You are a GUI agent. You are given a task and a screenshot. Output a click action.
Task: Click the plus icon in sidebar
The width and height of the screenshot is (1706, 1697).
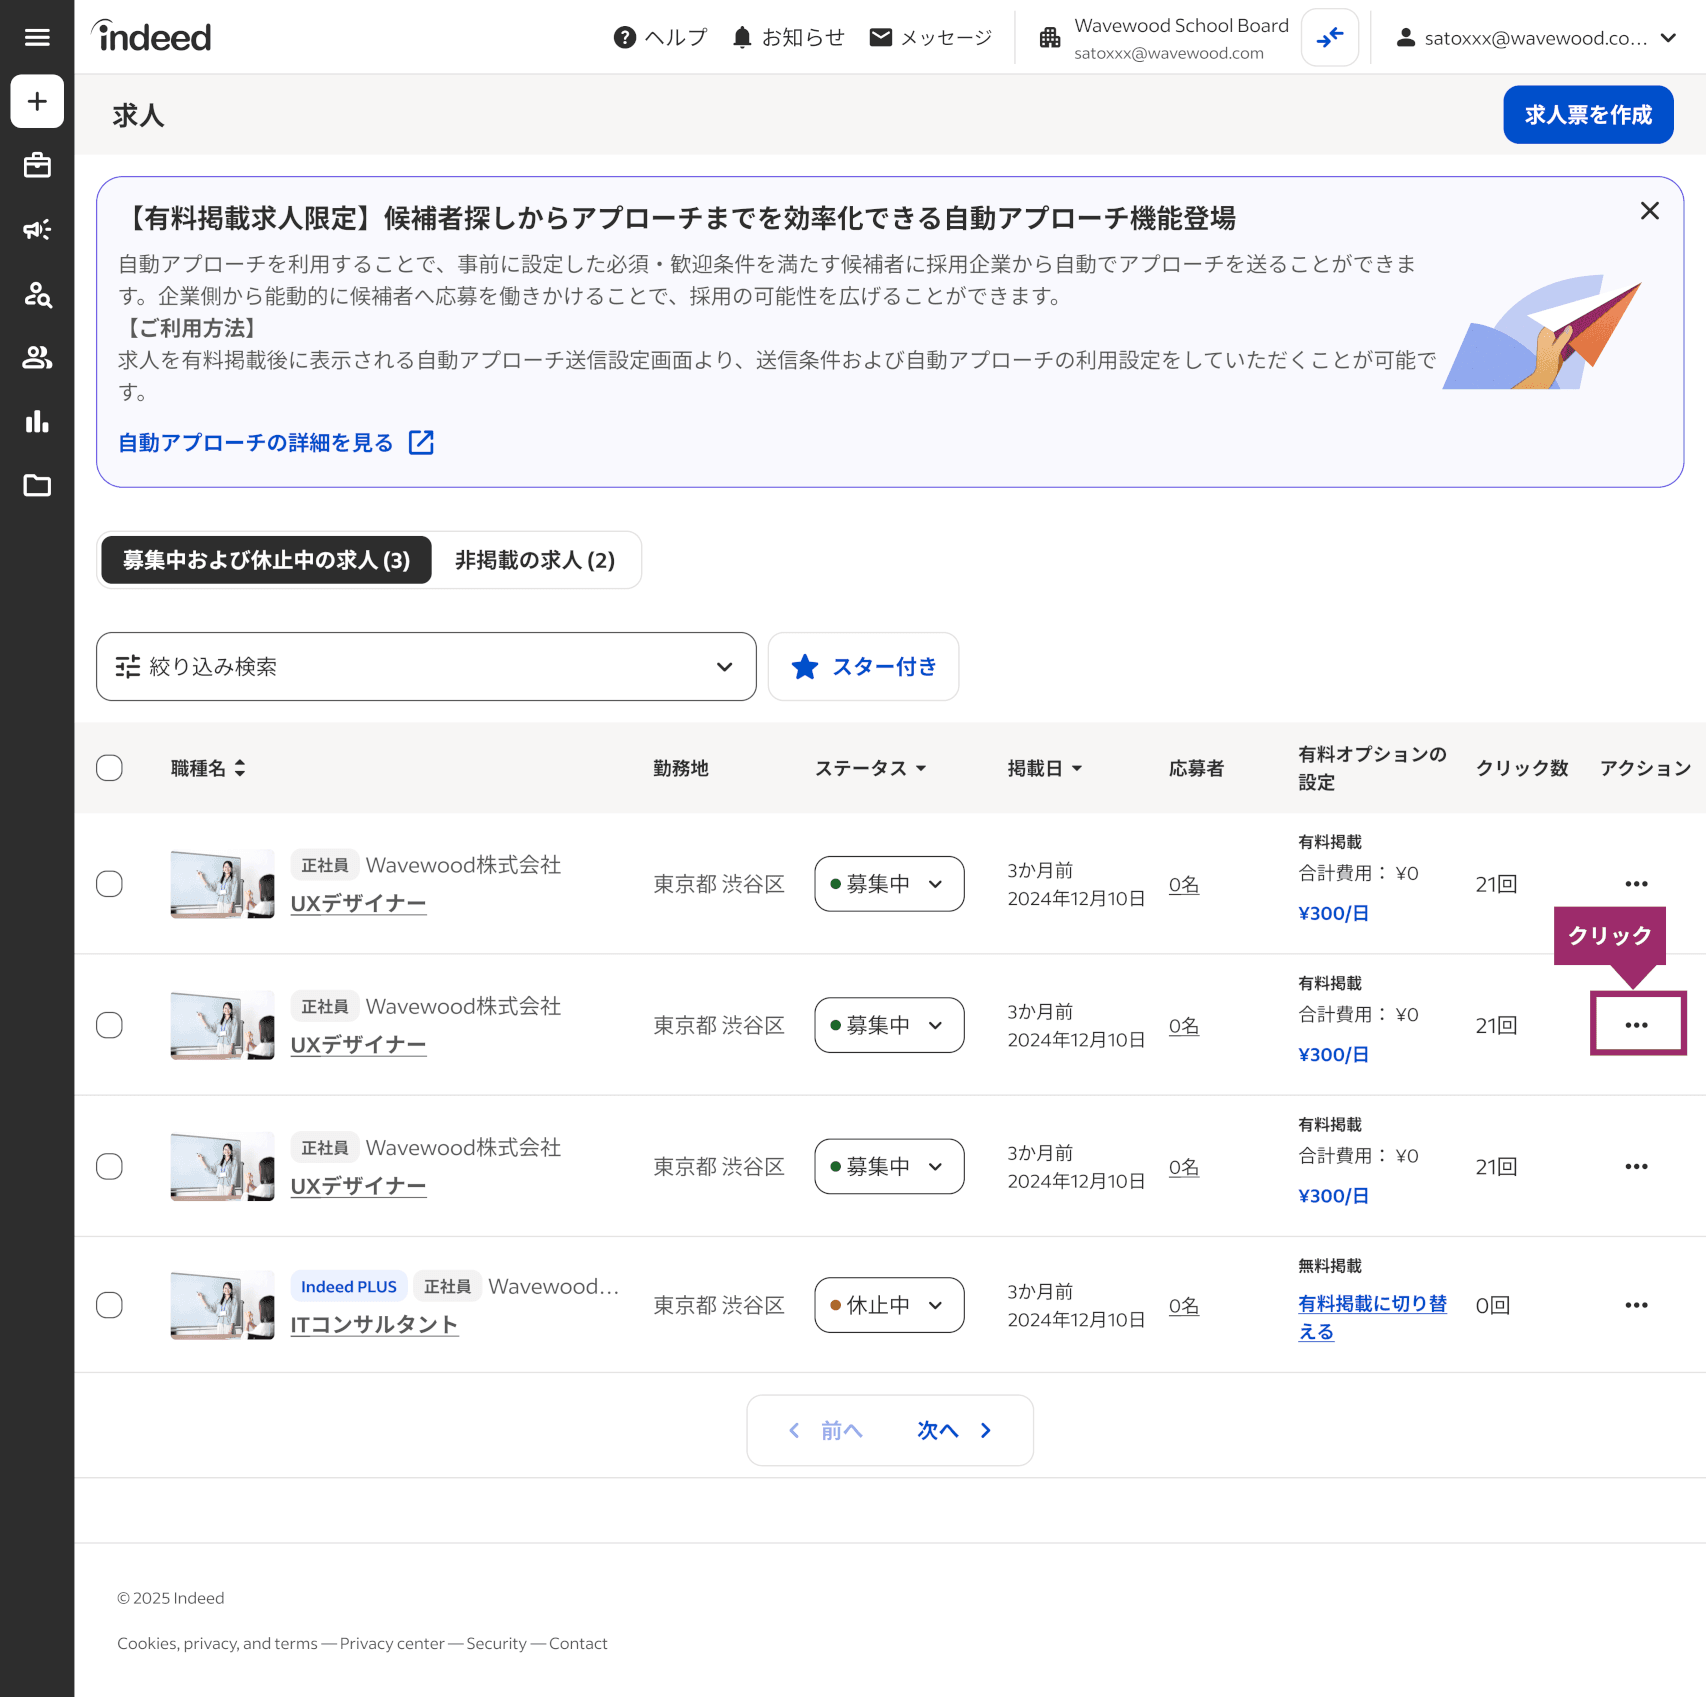[37, 101]
